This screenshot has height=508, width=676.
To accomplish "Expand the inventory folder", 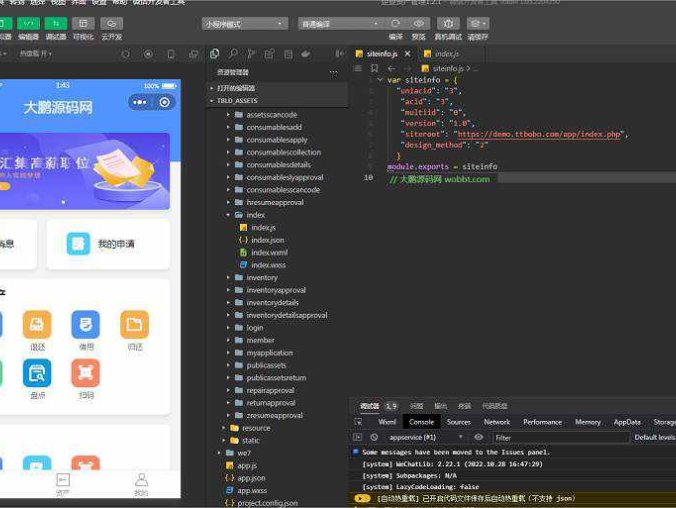I will [262, 277].
